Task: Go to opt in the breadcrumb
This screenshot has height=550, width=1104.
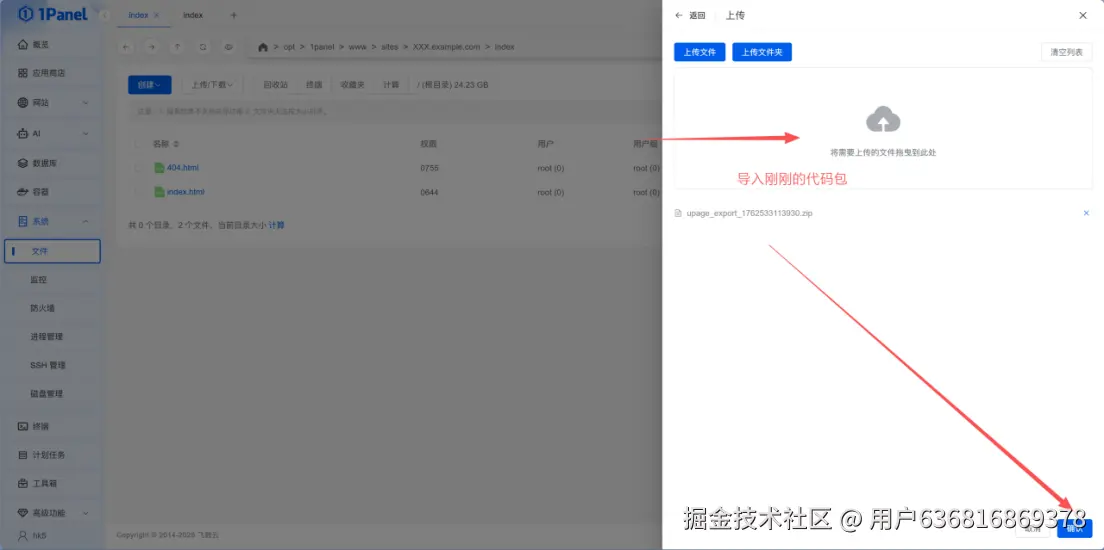Action: pyautogui.click(x=289, y=47)
